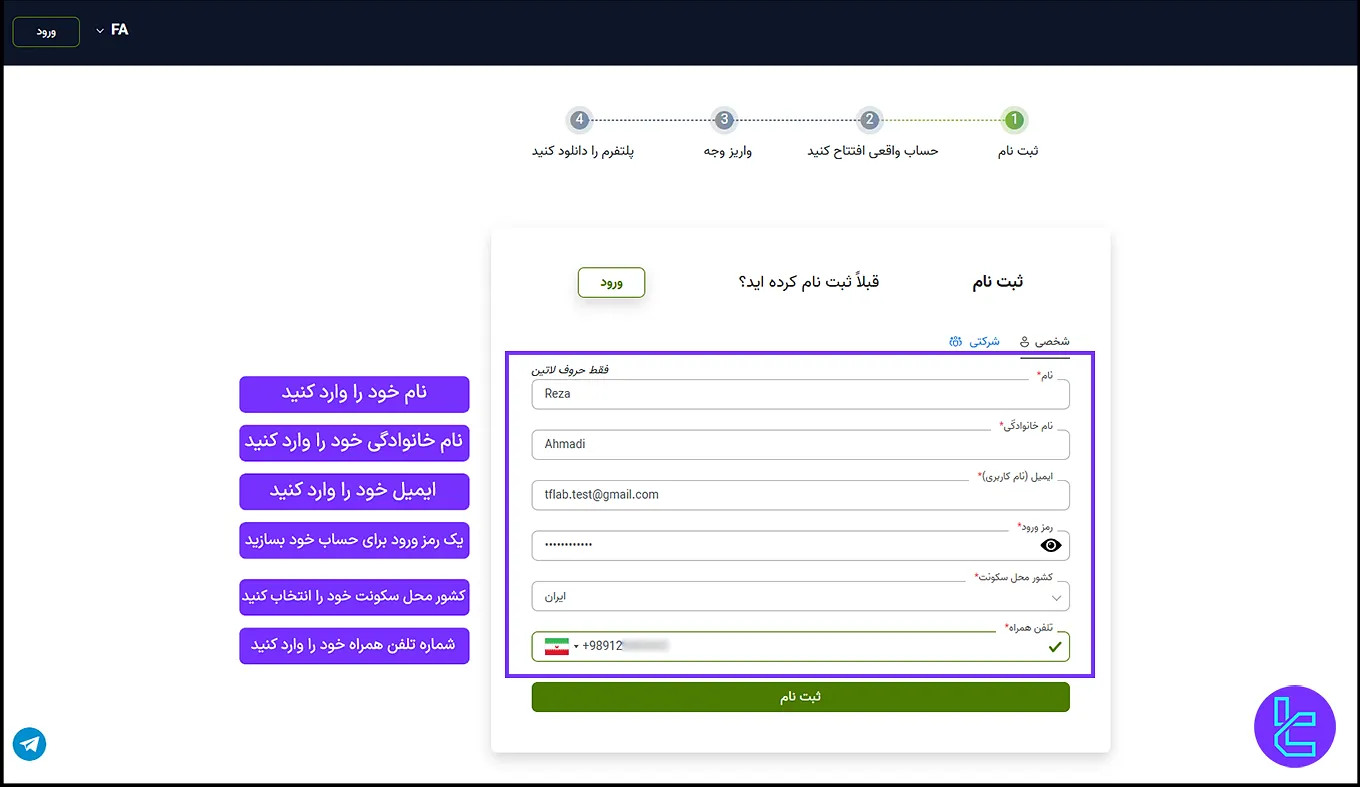Click the واریز وجه step label
Screen dimensions: 1360x787
(727, 151)
